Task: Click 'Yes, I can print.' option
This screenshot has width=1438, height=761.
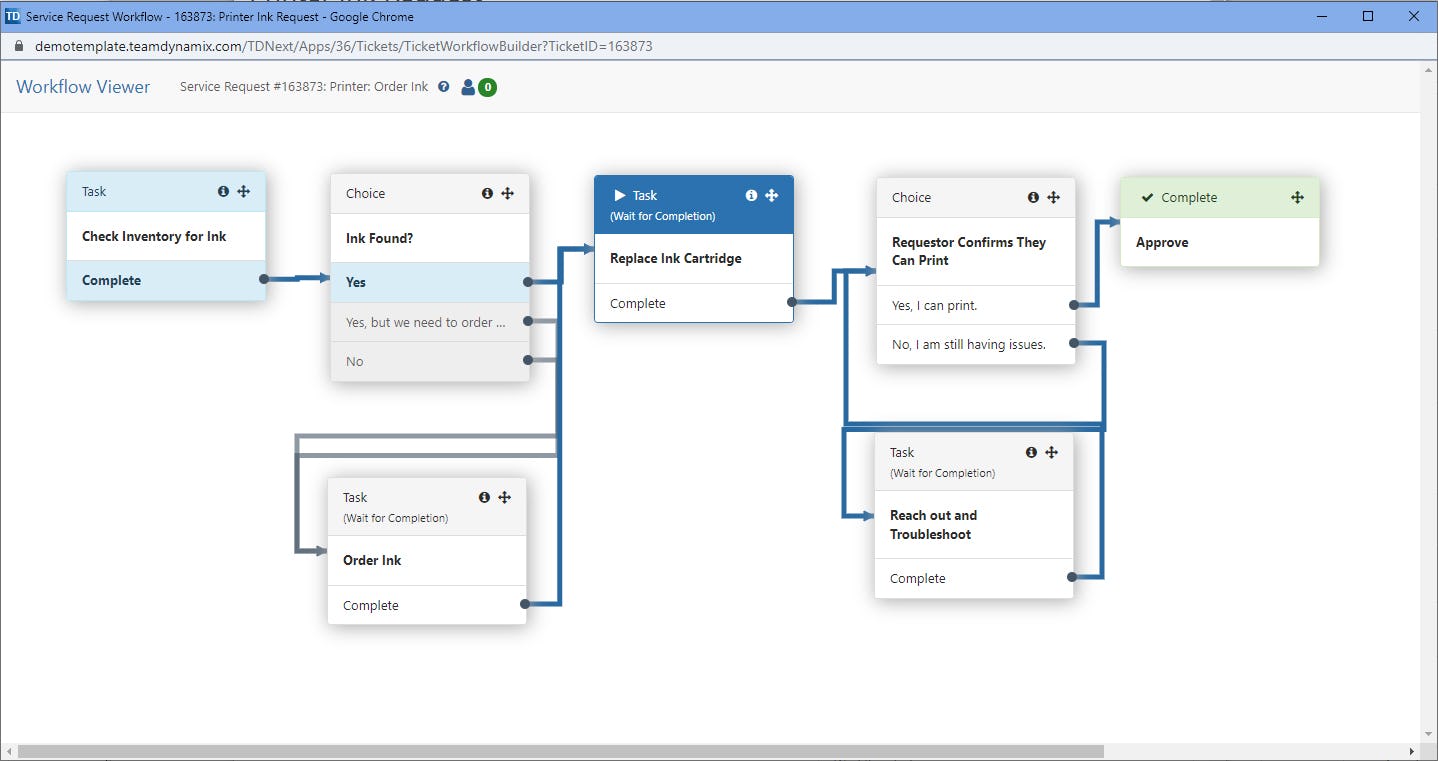Action: 976,305
